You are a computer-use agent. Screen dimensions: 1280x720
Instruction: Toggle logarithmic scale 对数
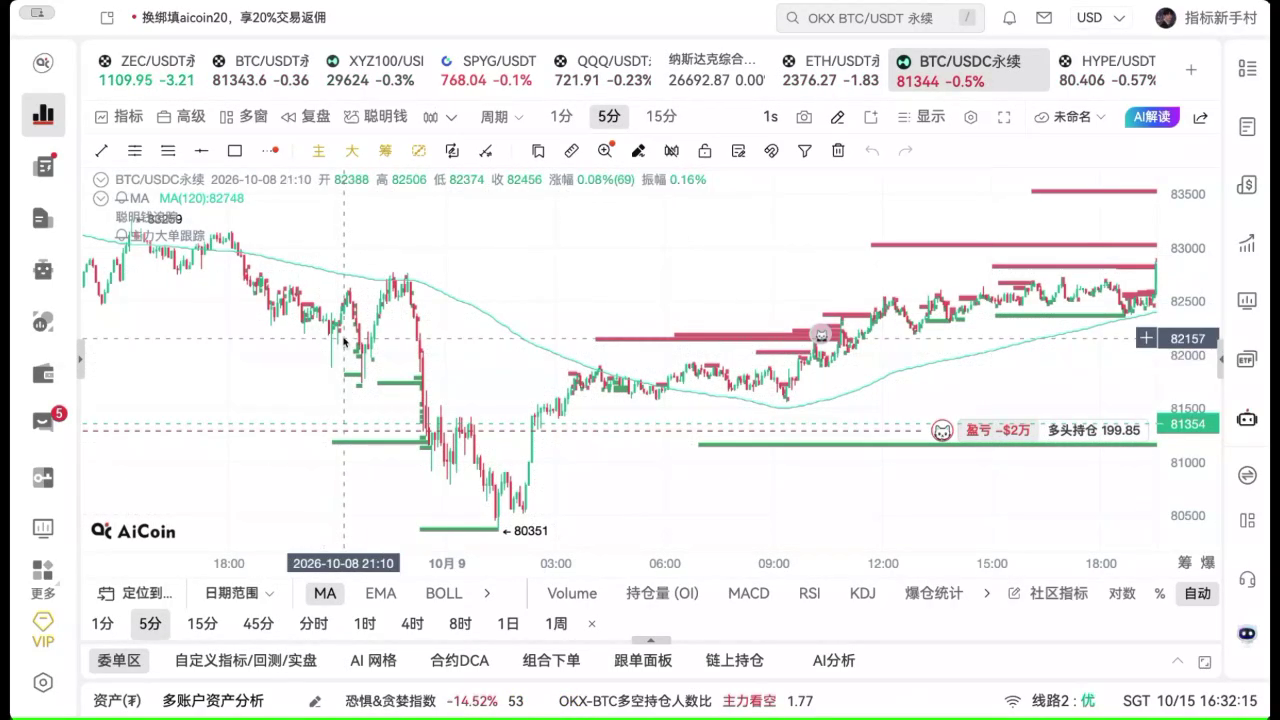pyautogui.click(x=1122, y=593)
